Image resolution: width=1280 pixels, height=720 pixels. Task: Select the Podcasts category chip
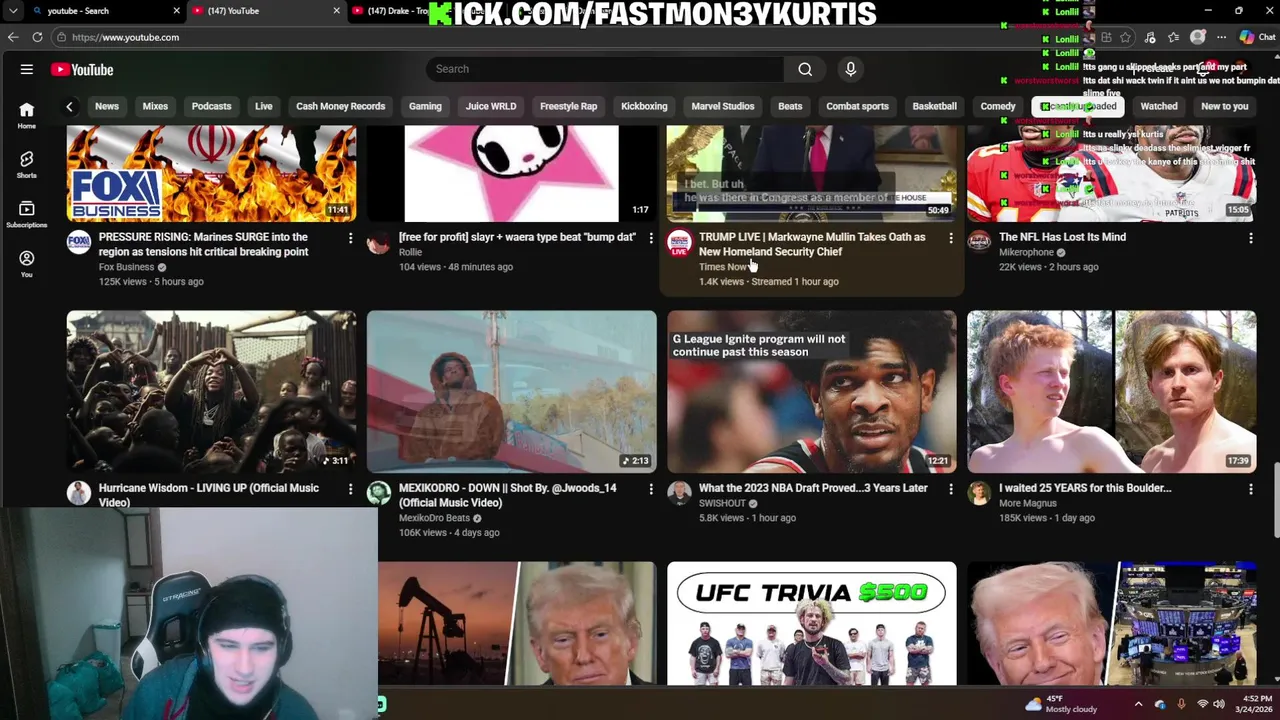tap(211, 106)
